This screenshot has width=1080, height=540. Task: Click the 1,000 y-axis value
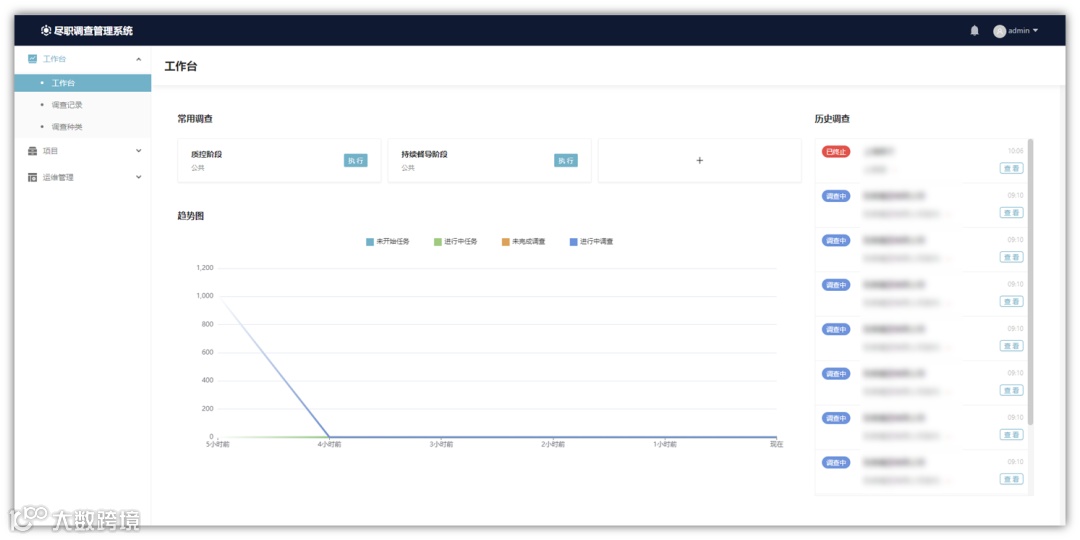[205, 296]
